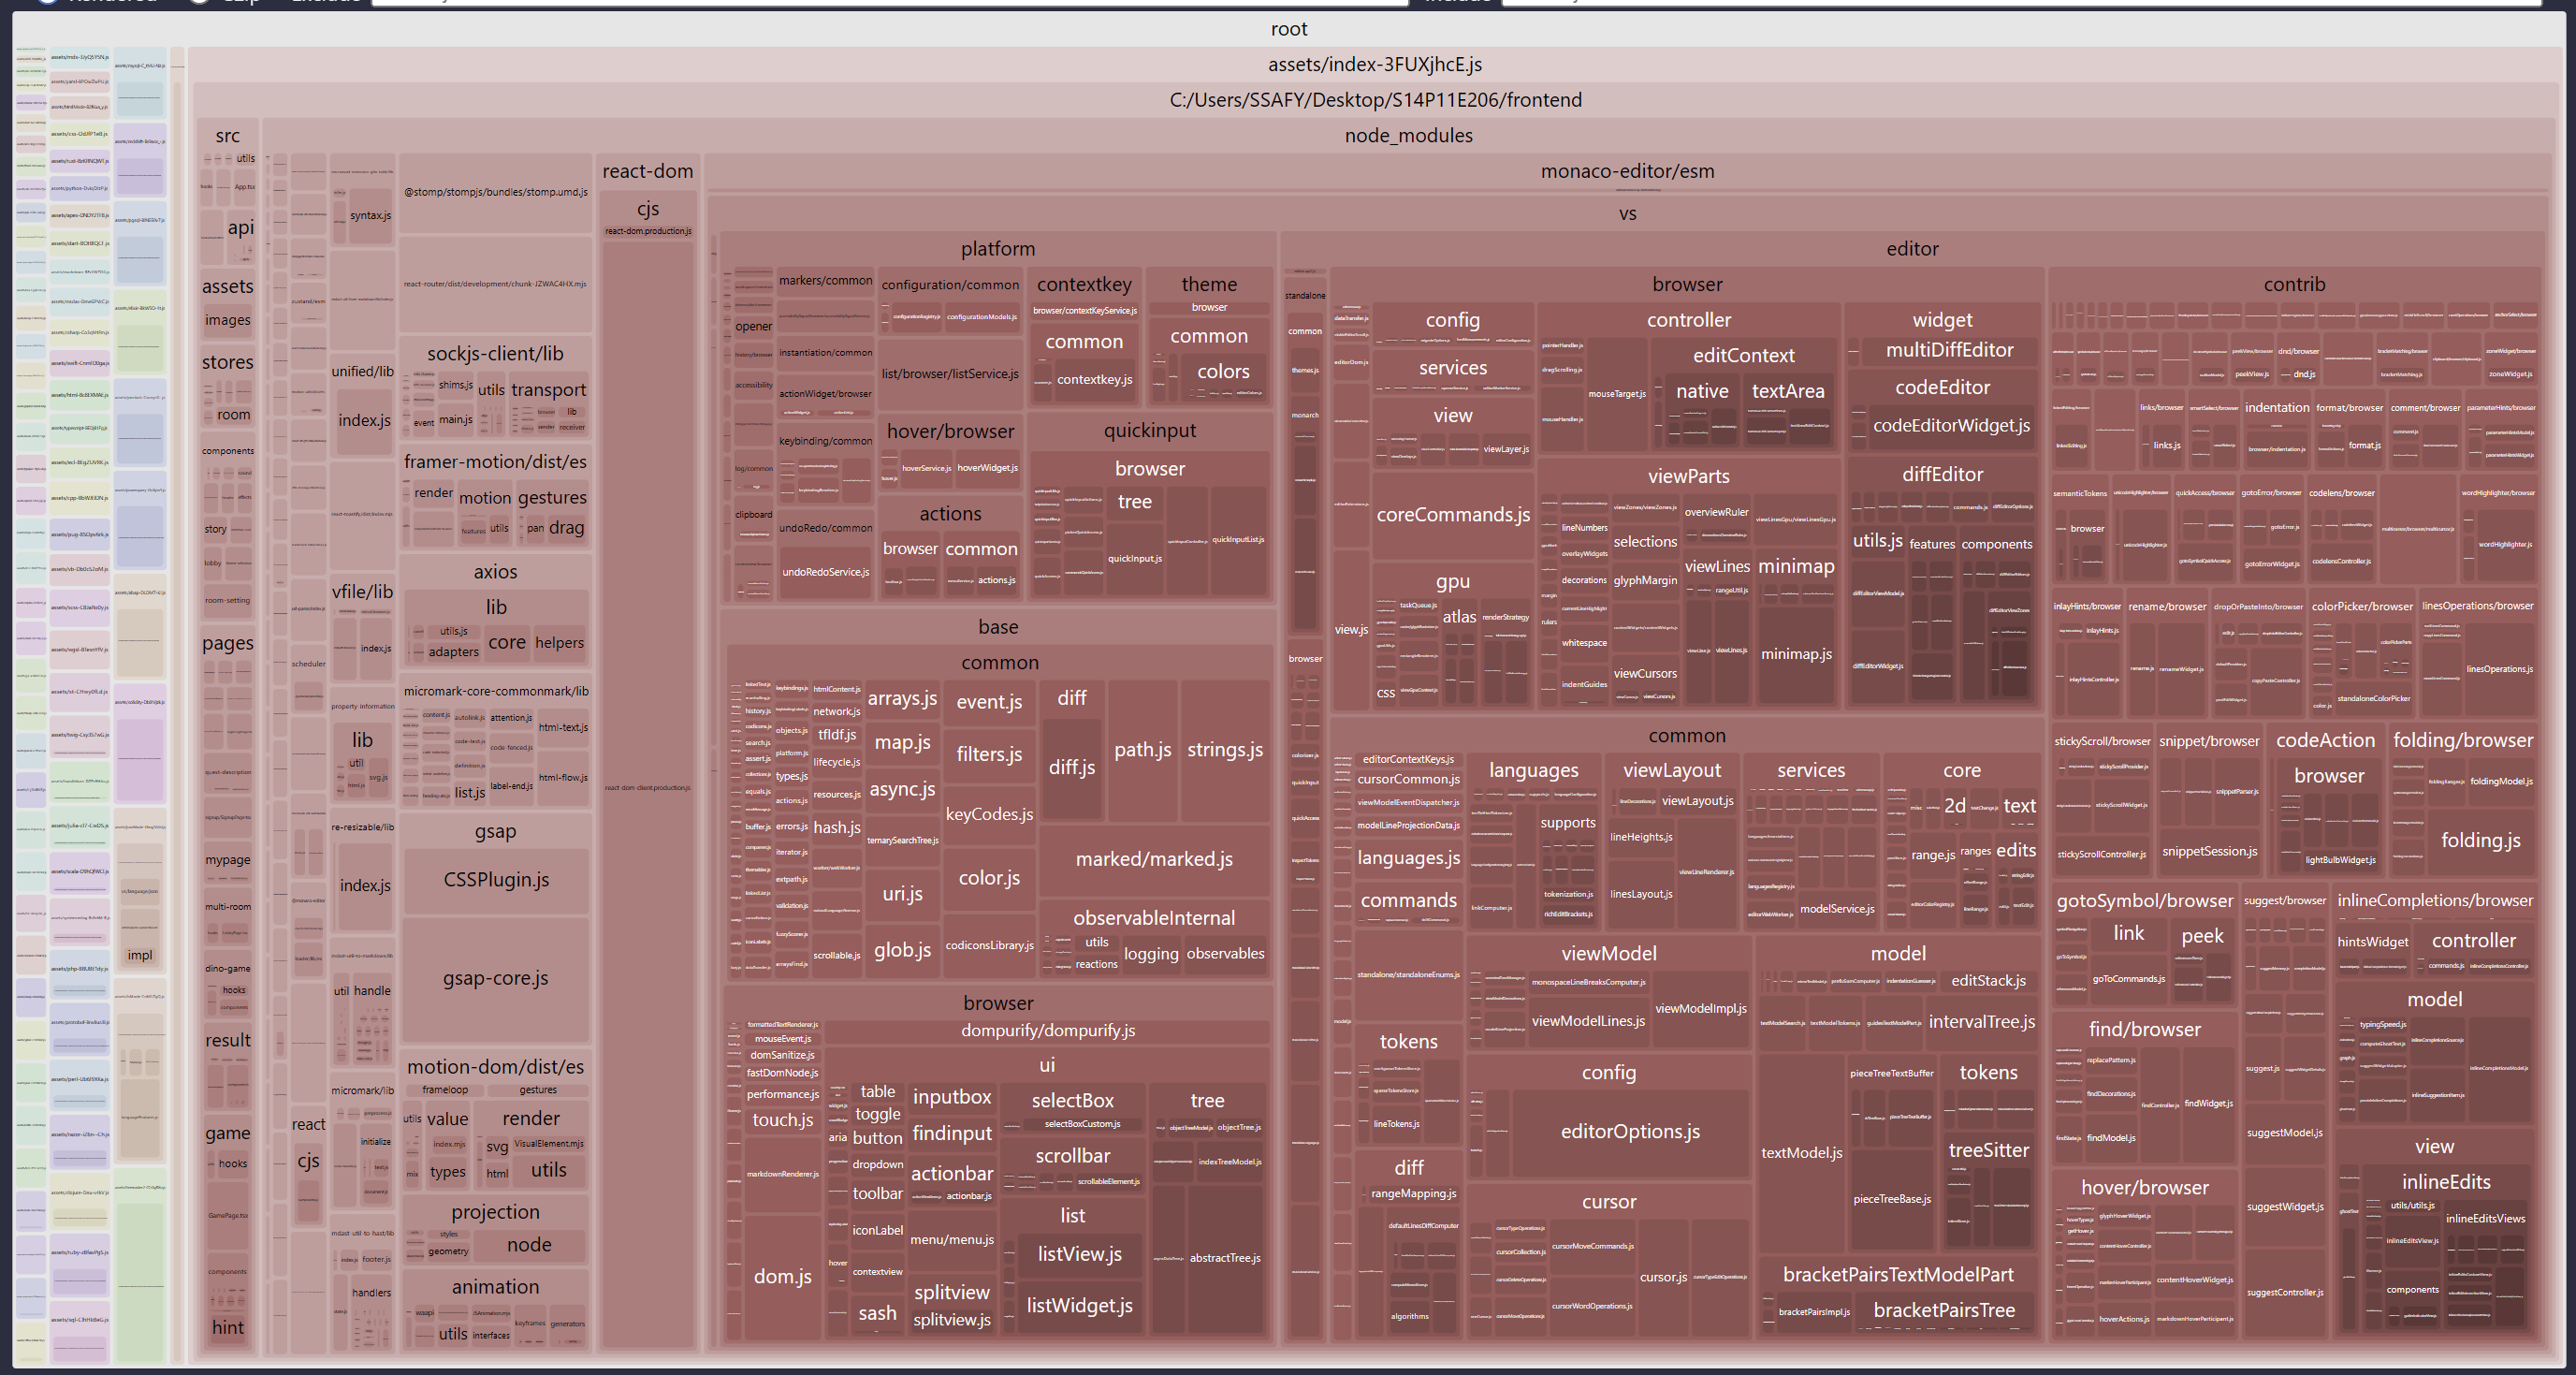Screen dimensions: 2576x1375
Task: Open the monaco-editor/esm module group
Action: [x=1626, y=171]
